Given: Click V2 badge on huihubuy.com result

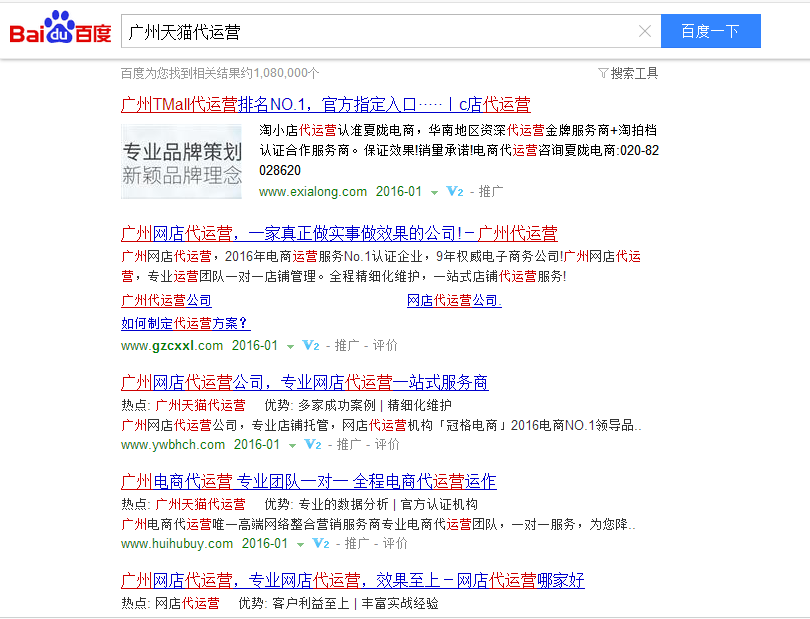Looking at the screenshot, I should tap(321, 544).
